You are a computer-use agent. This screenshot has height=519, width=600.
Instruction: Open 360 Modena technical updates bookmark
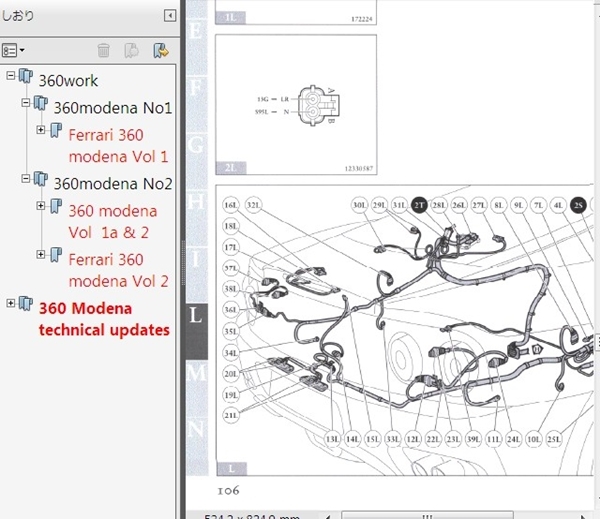tap(104, 319)
